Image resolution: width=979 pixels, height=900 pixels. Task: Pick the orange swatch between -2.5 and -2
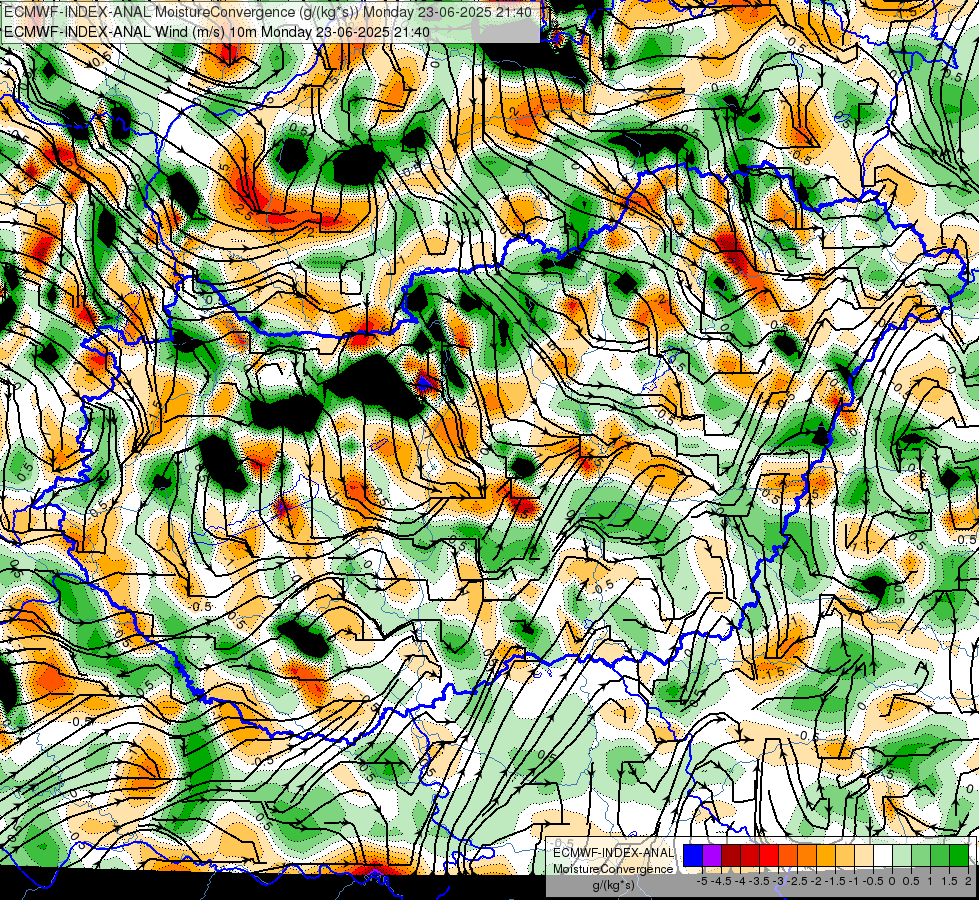[x=807, y=855]
